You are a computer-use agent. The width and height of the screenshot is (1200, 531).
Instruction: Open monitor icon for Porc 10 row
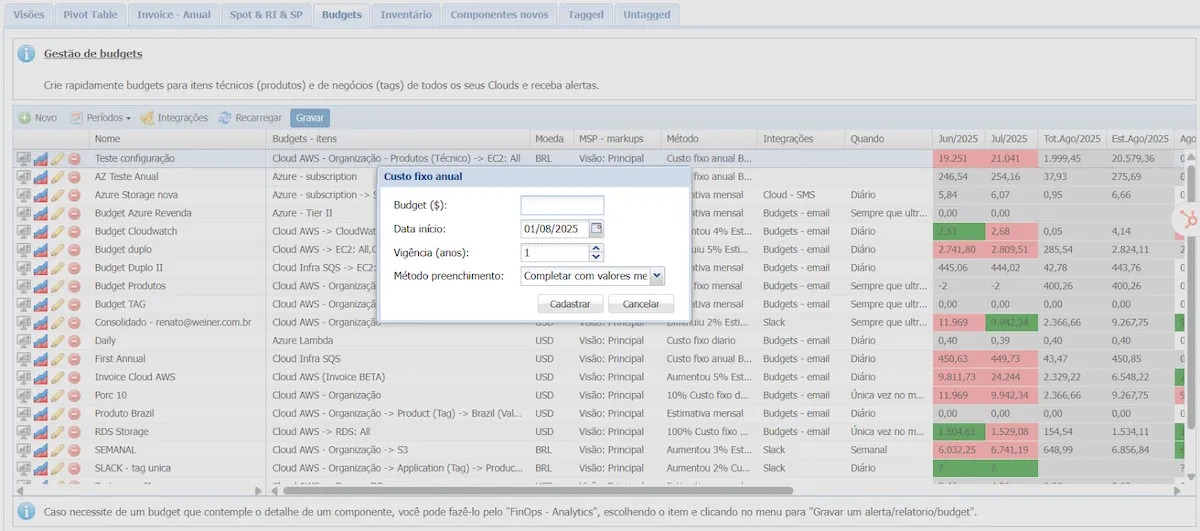pyautogui.click(x=24, y=395)
